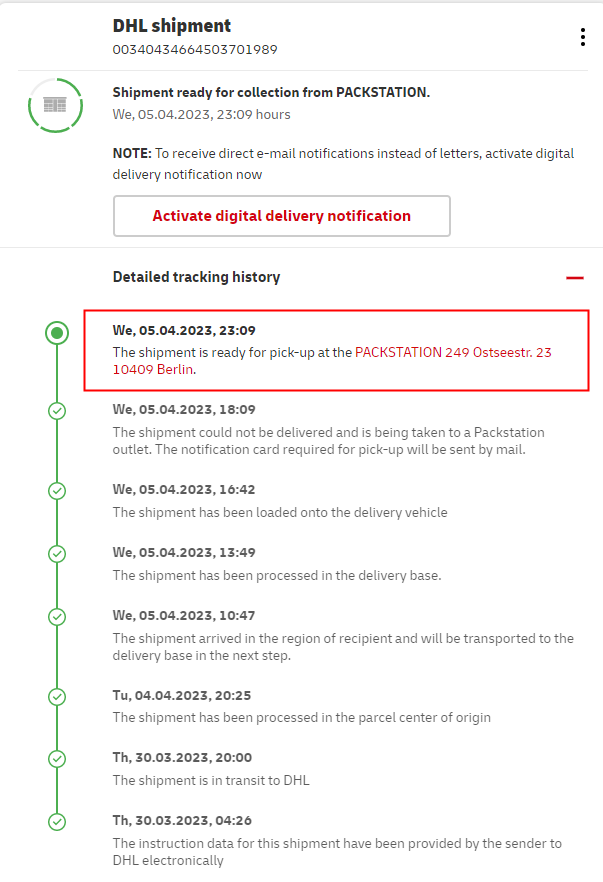Click the filled green current-status timeline marker
Screen dimensions: 603x882
pos(57,332)
